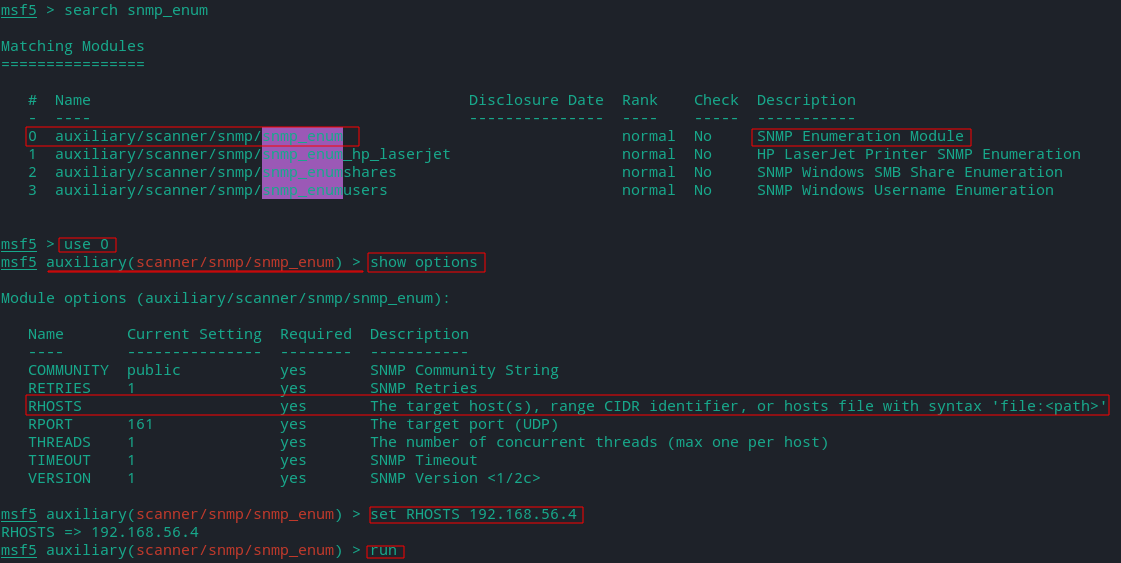Select module row auxiliary/scanner/snmp/snmp_enum
This screenshot has width=1121, height=563.
coord(193,137)
